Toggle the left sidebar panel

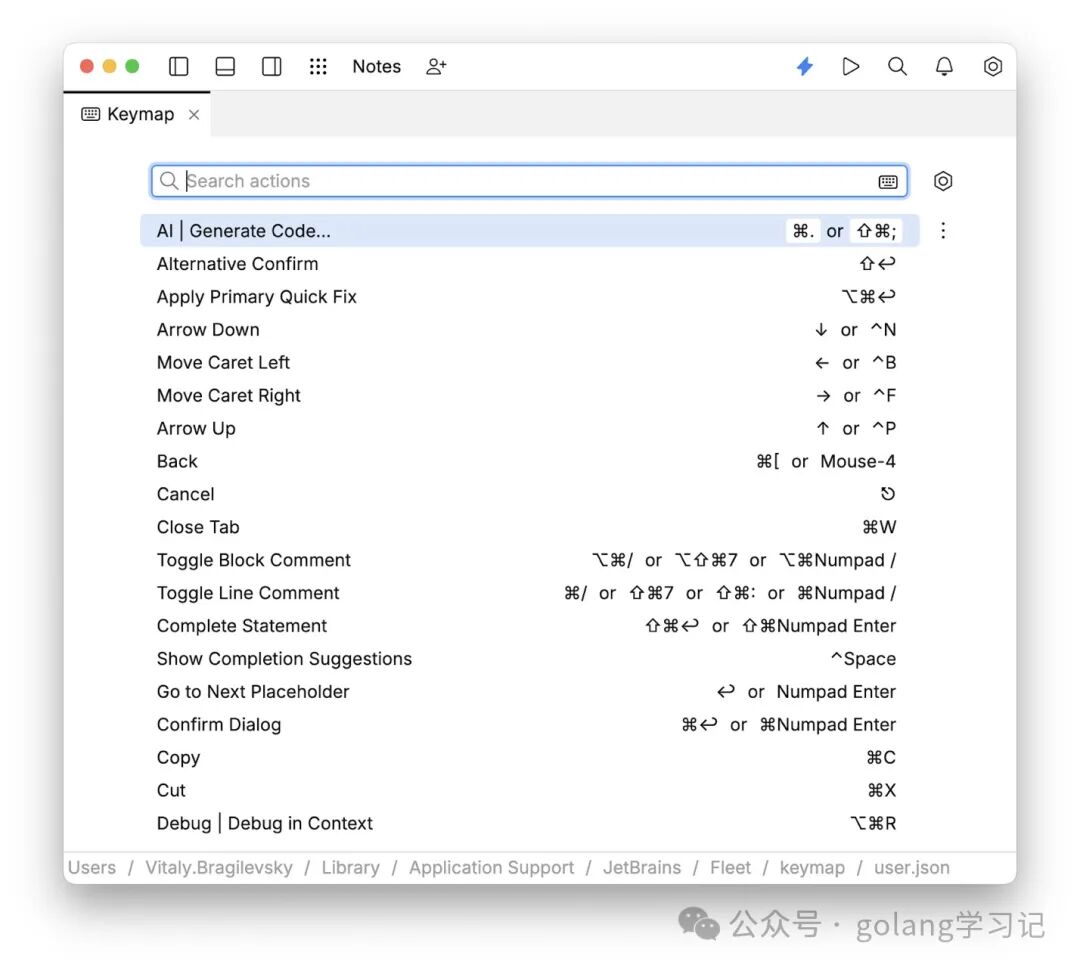(178, 66)
